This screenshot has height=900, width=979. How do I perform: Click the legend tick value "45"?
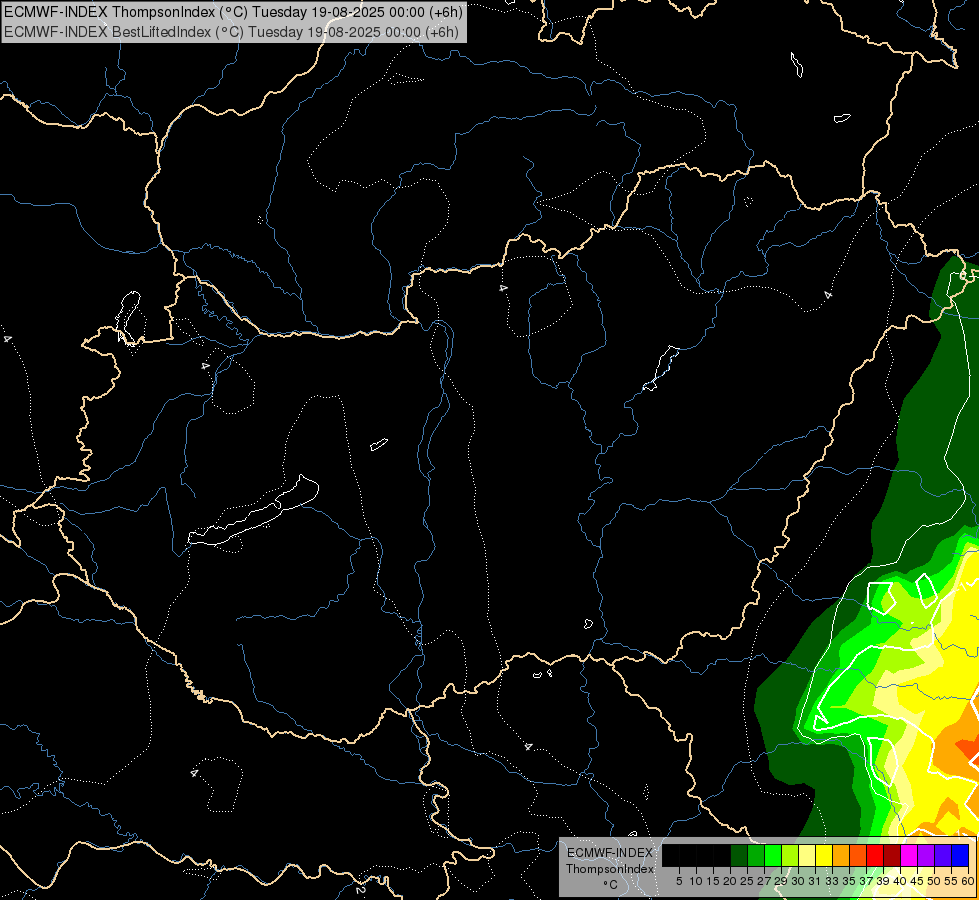coord(917,881)
